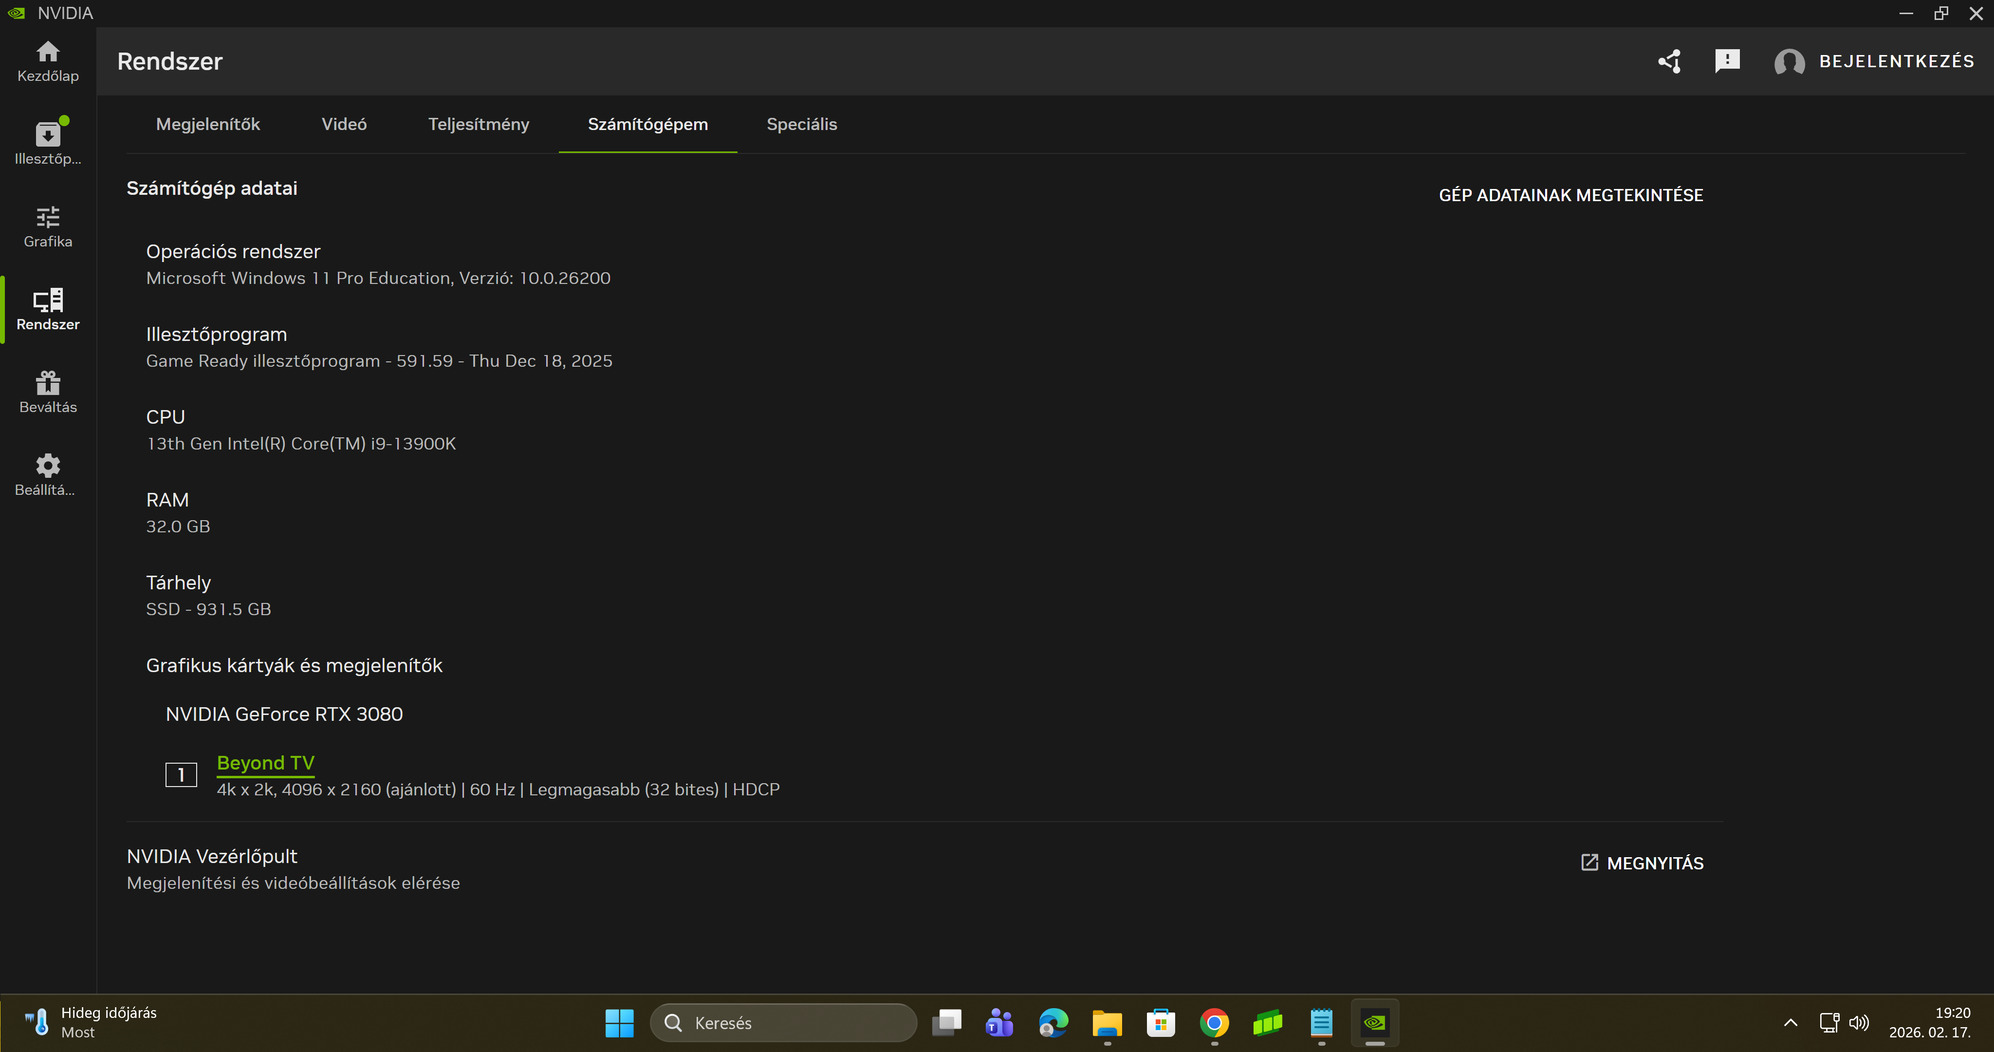1994x1052 pixels.
Task: Click the NVIDIA GeForce RTX 3080 text
Action: [284, 714]
